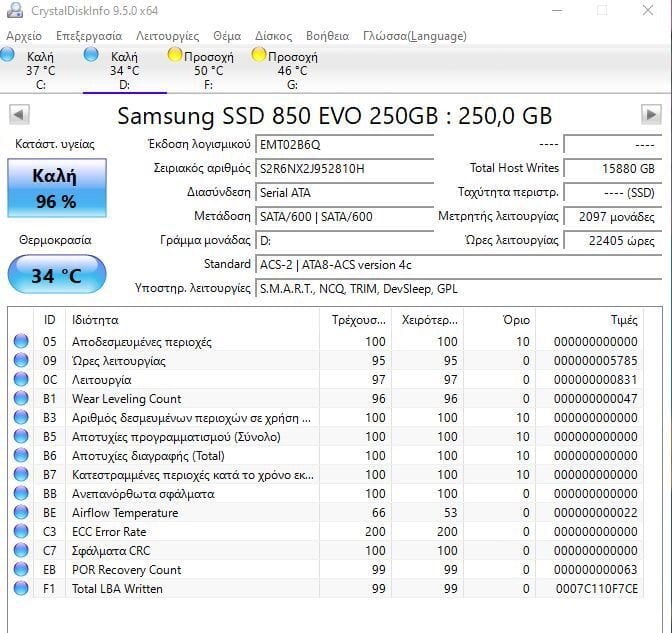Go to next disk with right arrow
The width and height of the screenshot is (672, 633).
[x=651, y=114]
